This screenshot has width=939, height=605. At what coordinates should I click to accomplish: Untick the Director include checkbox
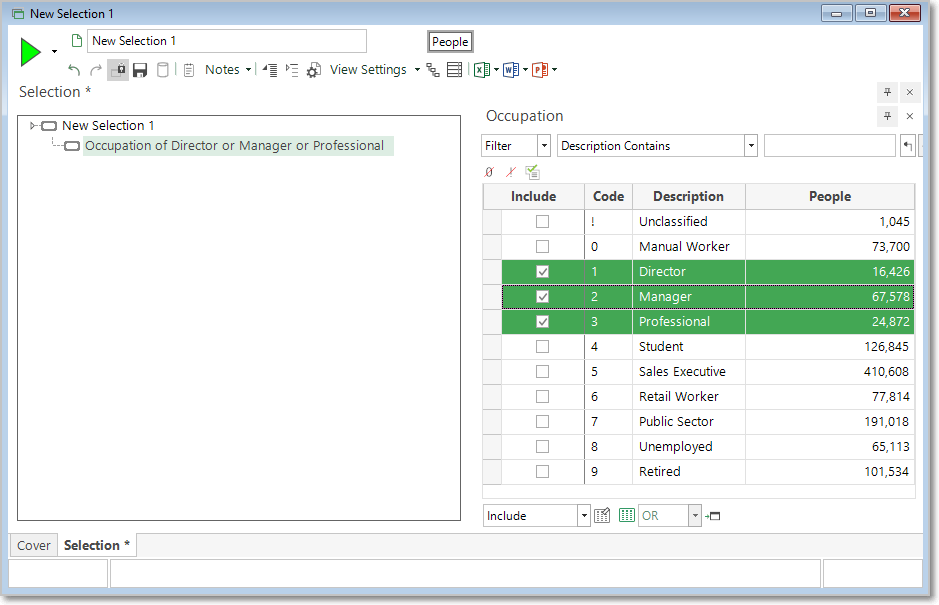(x=543, y=272)
